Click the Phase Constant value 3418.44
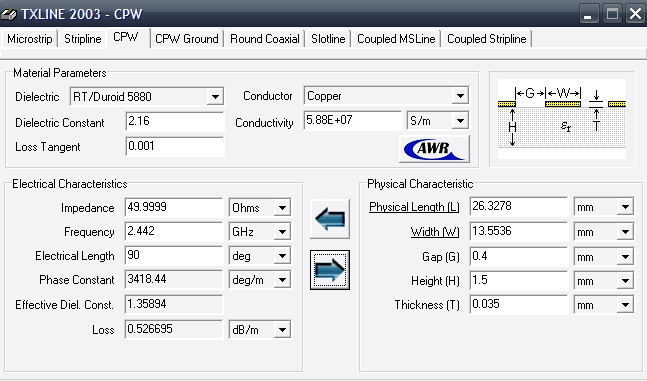647x381 pixels. [174, 279]
